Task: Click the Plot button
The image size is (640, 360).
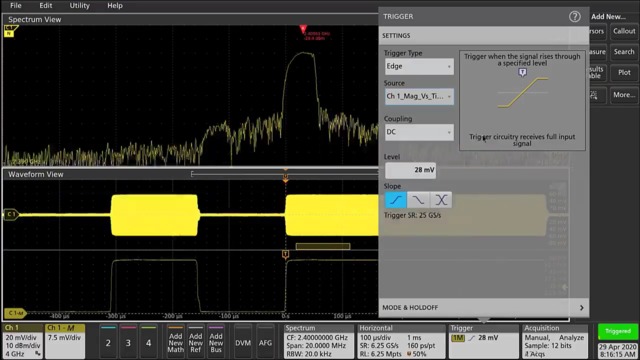Action: pos(624,73)
